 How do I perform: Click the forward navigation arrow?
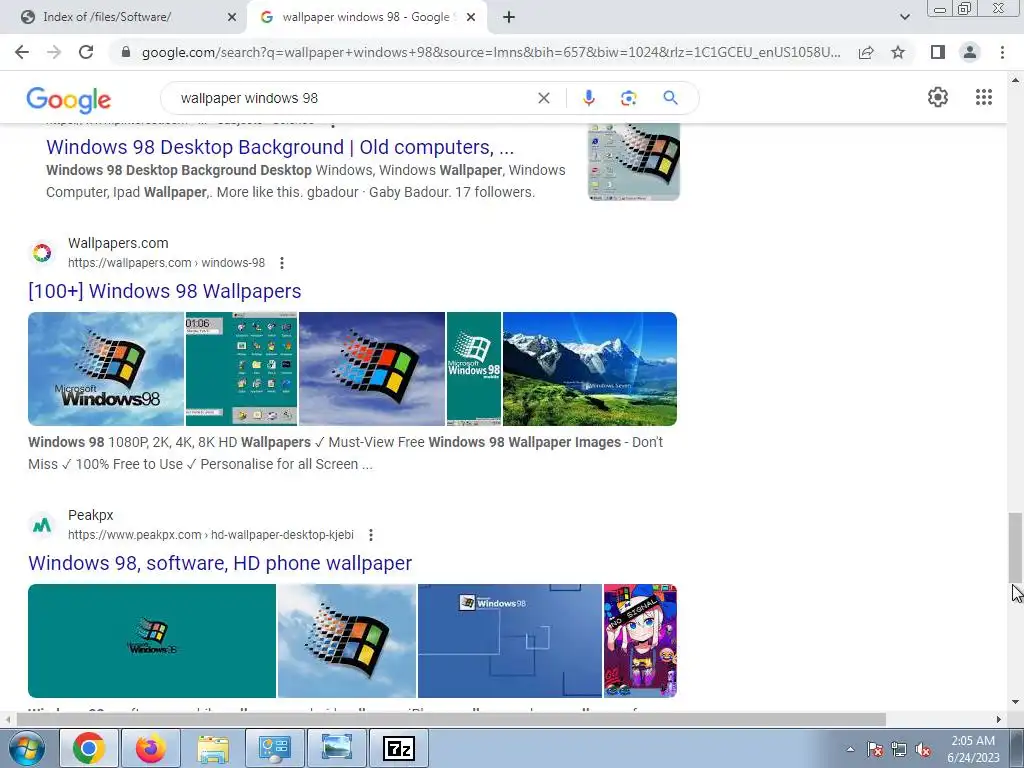pos(54,52)
